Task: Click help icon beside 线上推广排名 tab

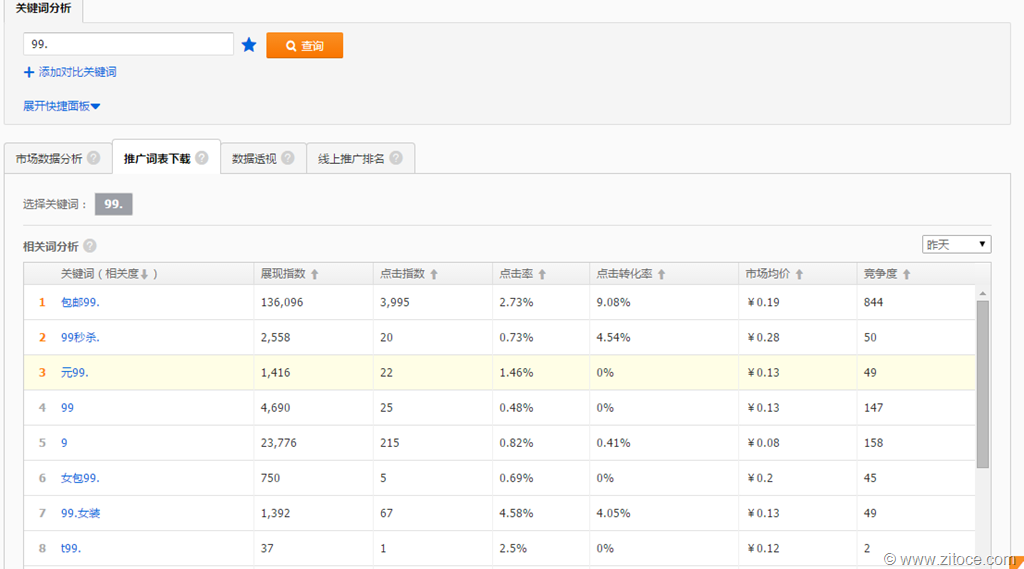Action: tap(396, 158)
